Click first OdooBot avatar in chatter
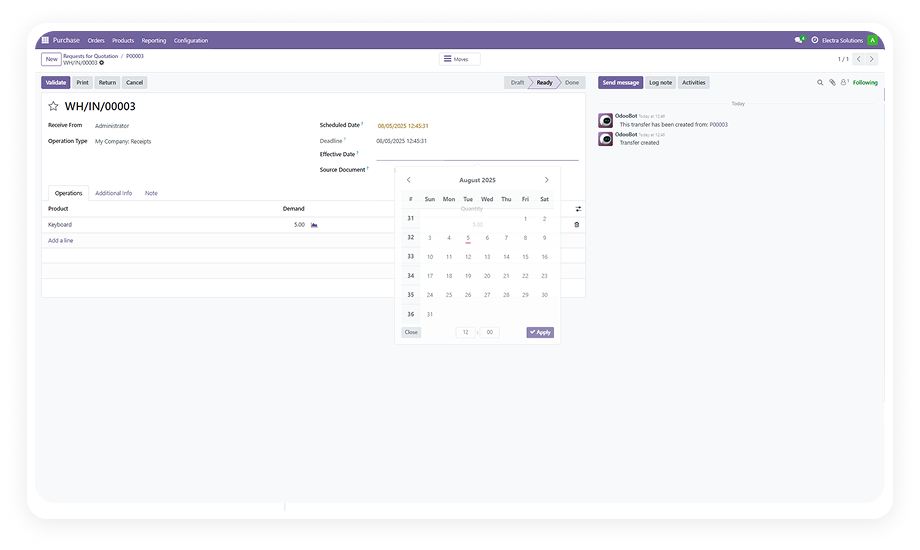 pos(606,120)
